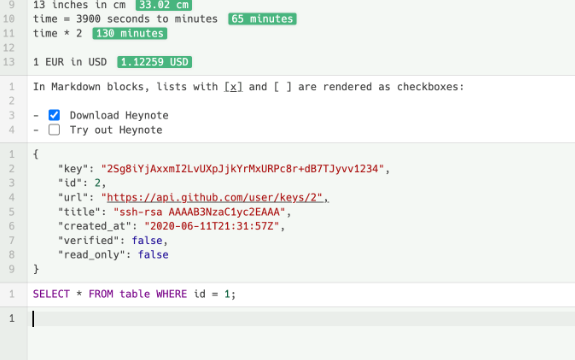The image size is (575, 360).
Task: Click the 33.02 cm result badge
Action: 164,5
